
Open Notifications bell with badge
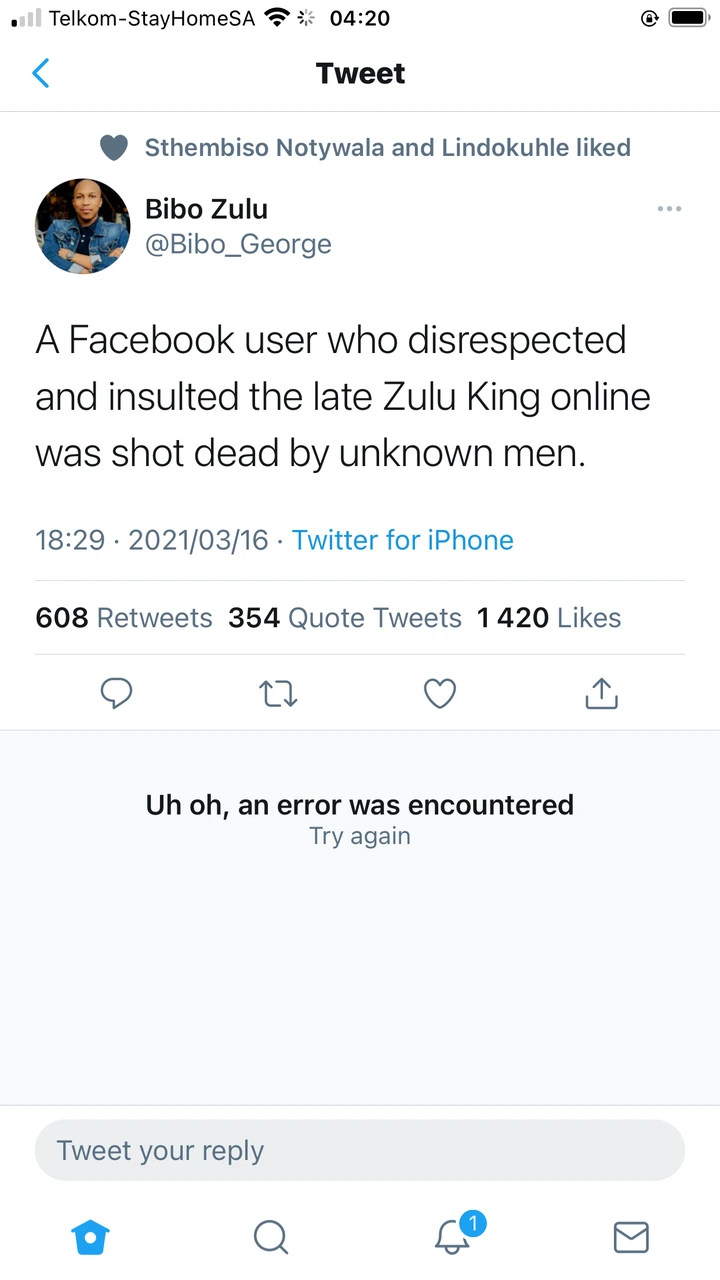pyautogui.click(x=453, y=1237)
